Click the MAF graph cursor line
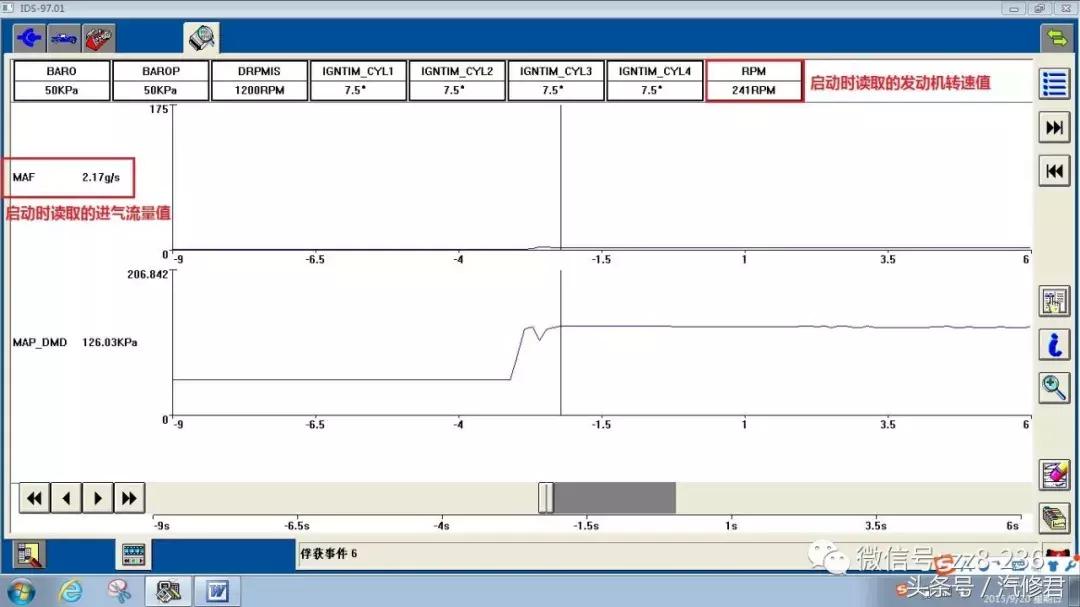Image resolution: width=1080 pixels, height=607 pixels. click(x=561, y=177)
